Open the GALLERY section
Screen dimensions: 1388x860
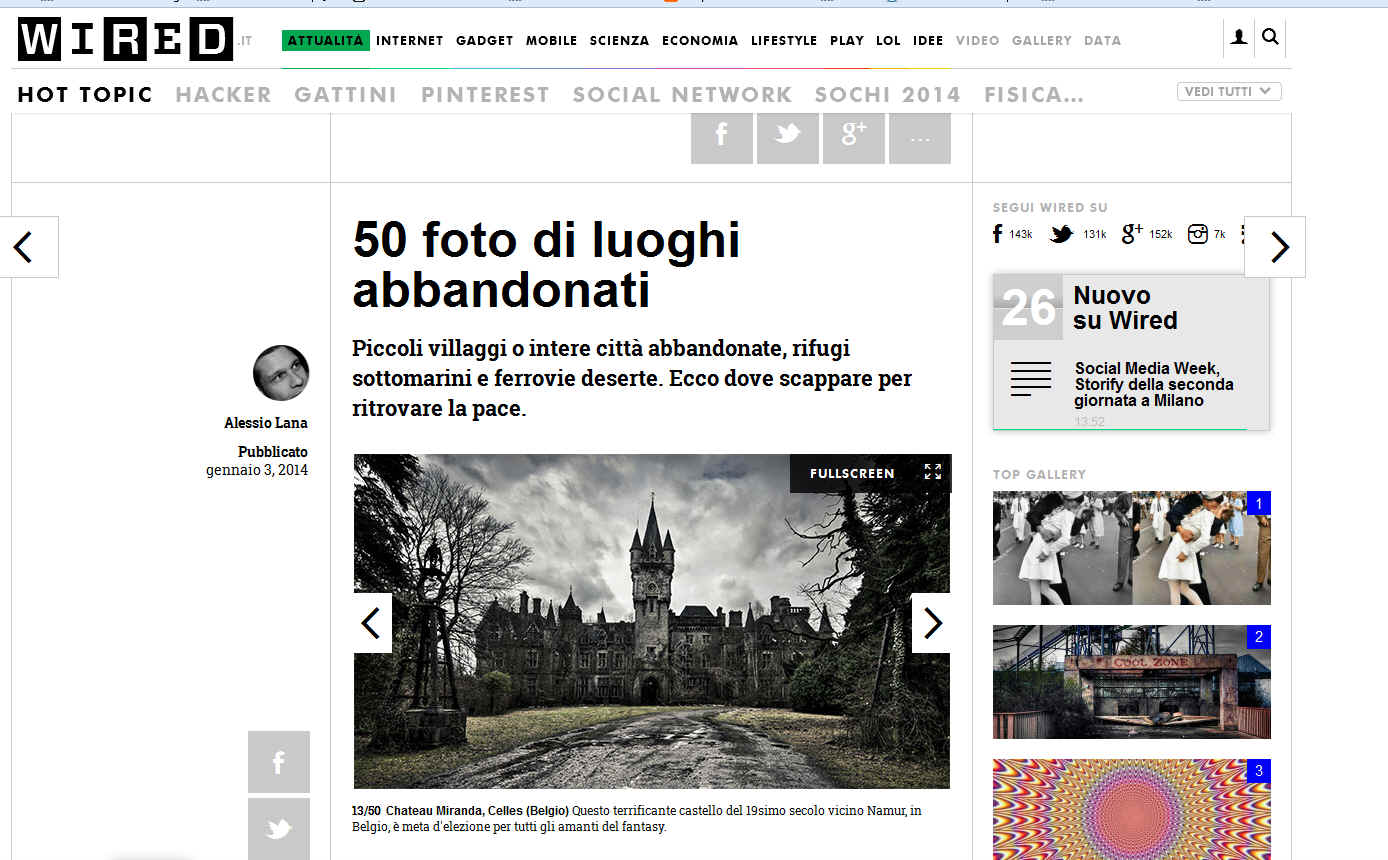coord(1042,40)
